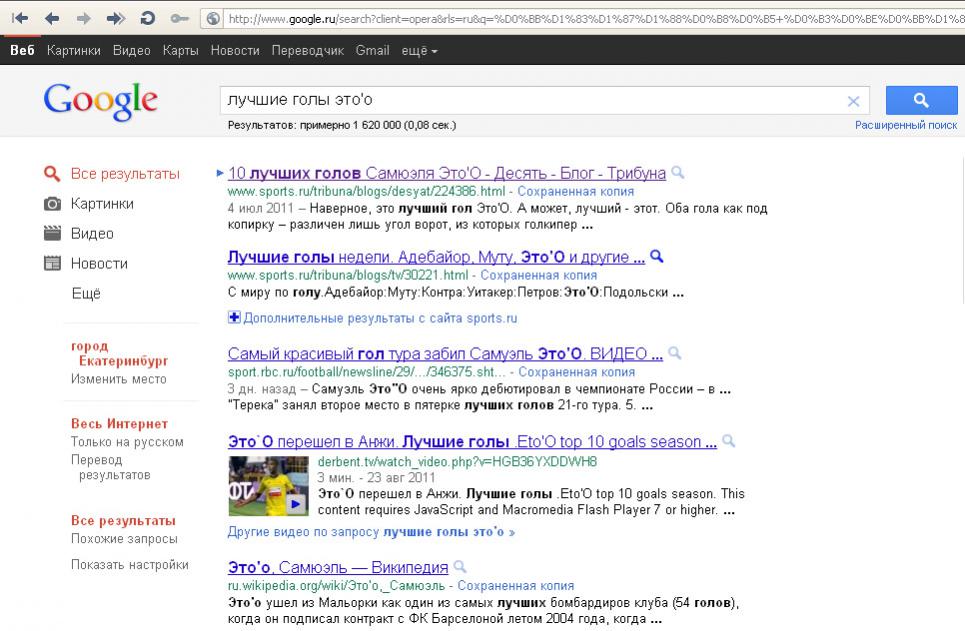Open Другие видео по запросу link
This screenshot has width=965, height=631.
pyautogui.click(x=371, y=532)
